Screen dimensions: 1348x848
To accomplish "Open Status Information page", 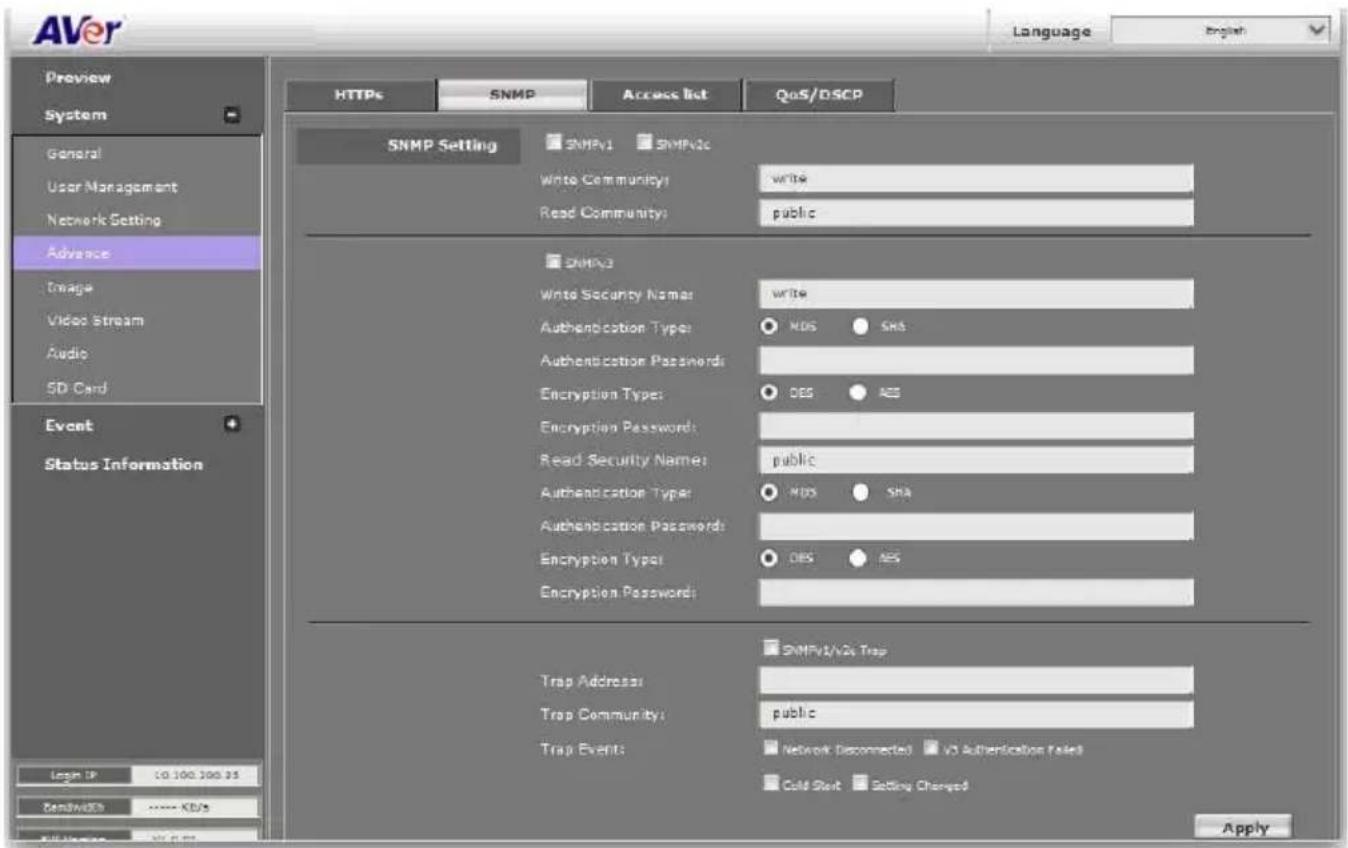I will pyautogui.click(x=124, y=465).
